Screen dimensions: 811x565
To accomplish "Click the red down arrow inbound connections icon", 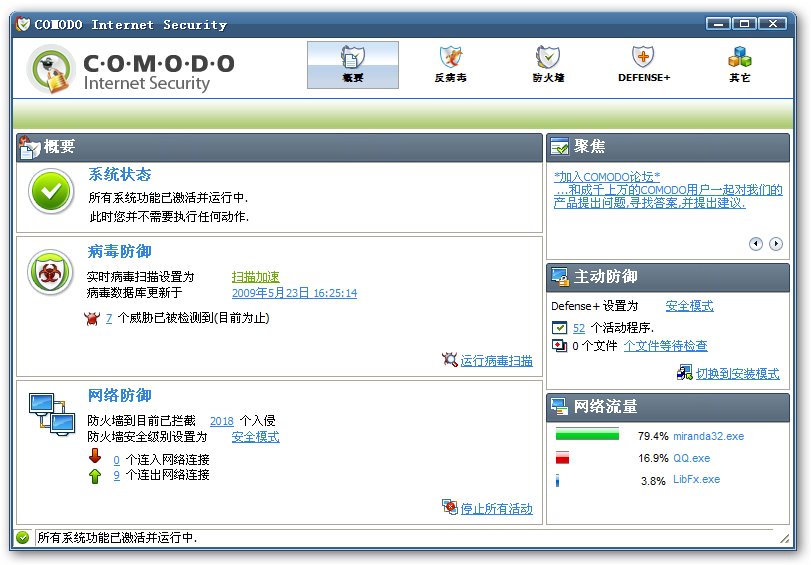I will [x=95, y=456].
